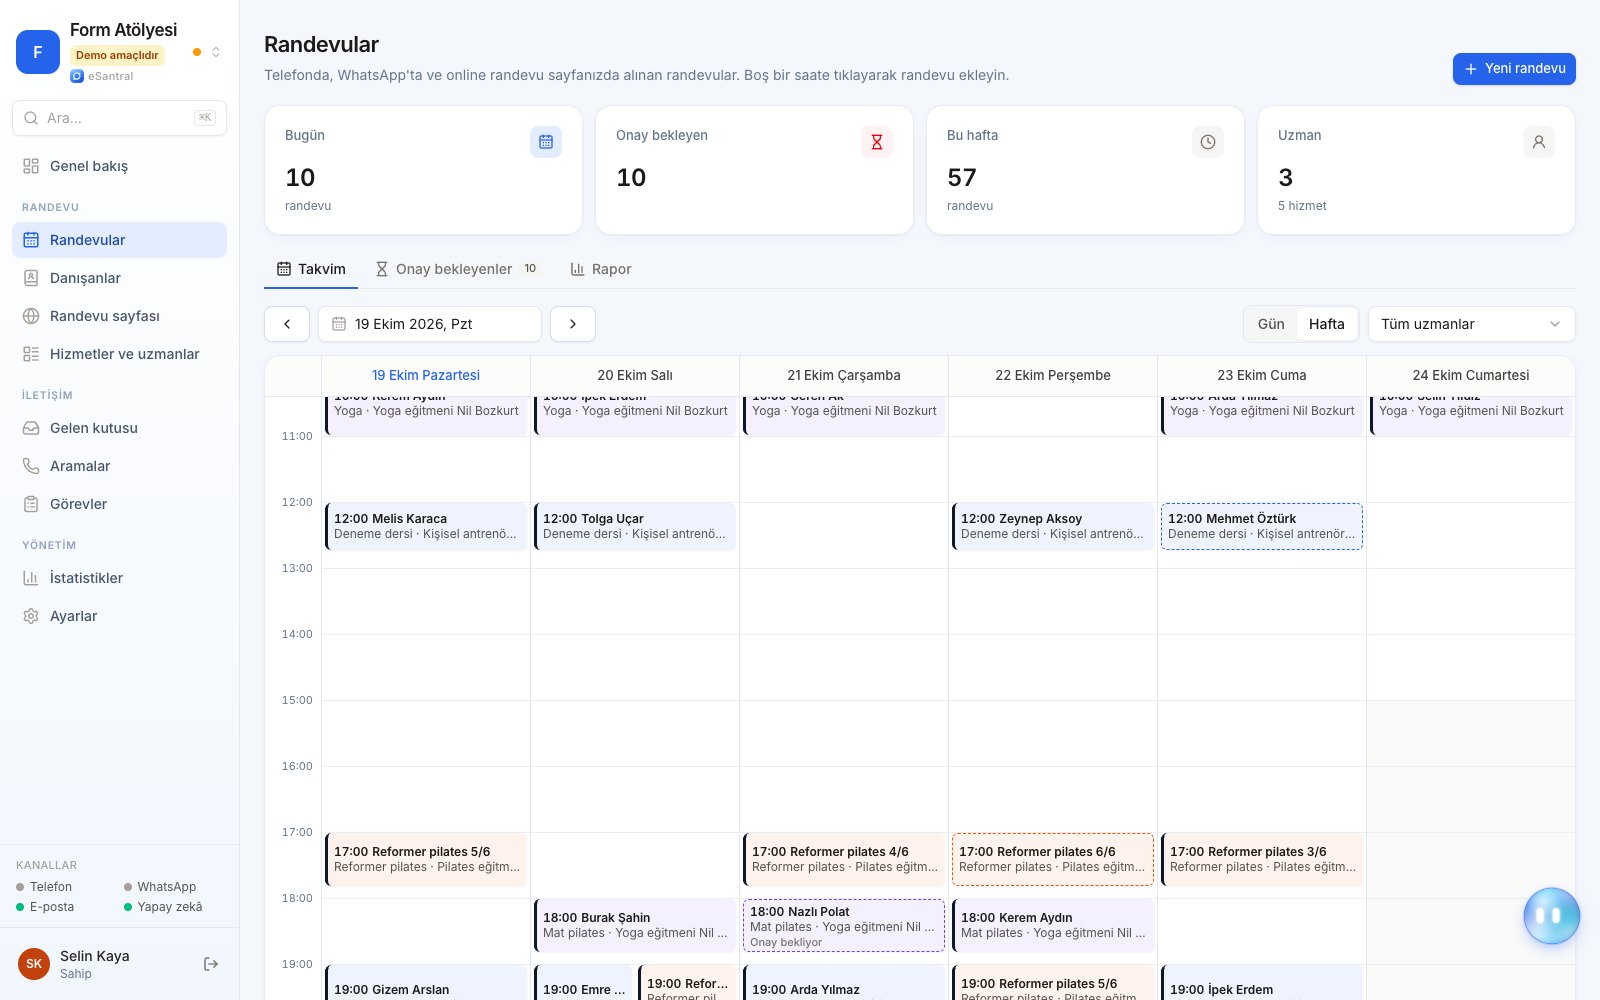Select the Takvim tab
Screen dimensions: 1600x1000
coord(311,269)
